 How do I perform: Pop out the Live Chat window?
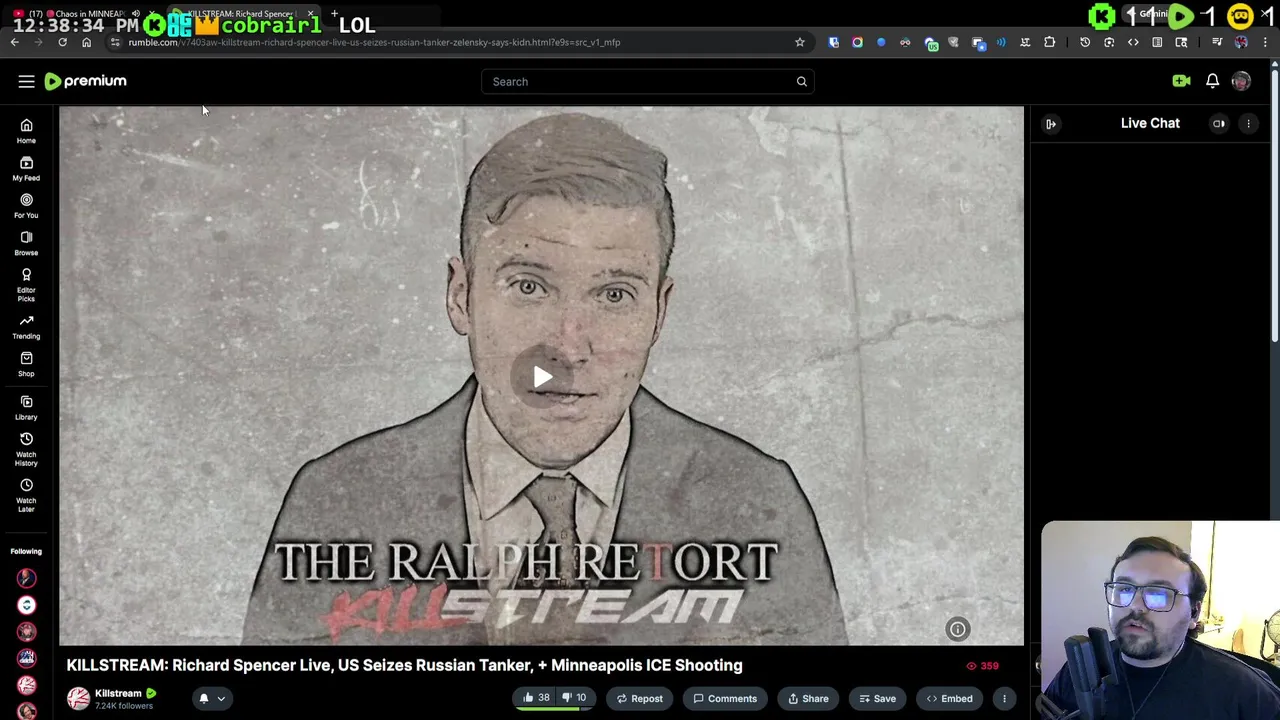[1219, 123]
